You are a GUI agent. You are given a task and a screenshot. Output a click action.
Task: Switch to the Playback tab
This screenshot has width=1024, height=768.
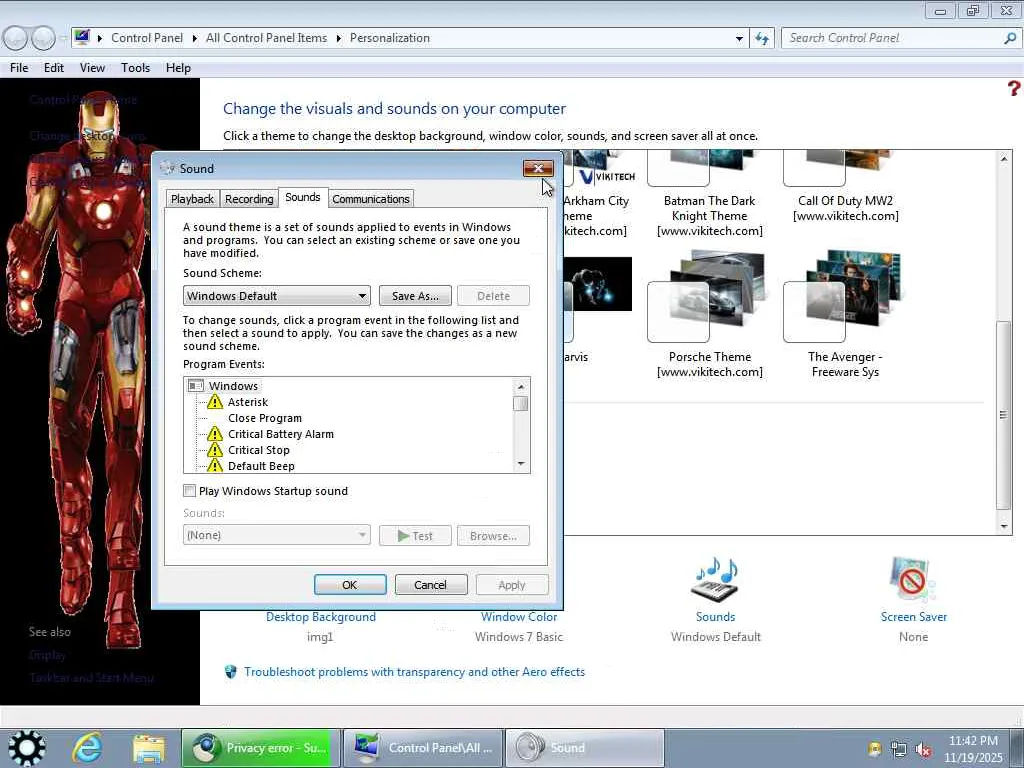[x=192, y=199]
